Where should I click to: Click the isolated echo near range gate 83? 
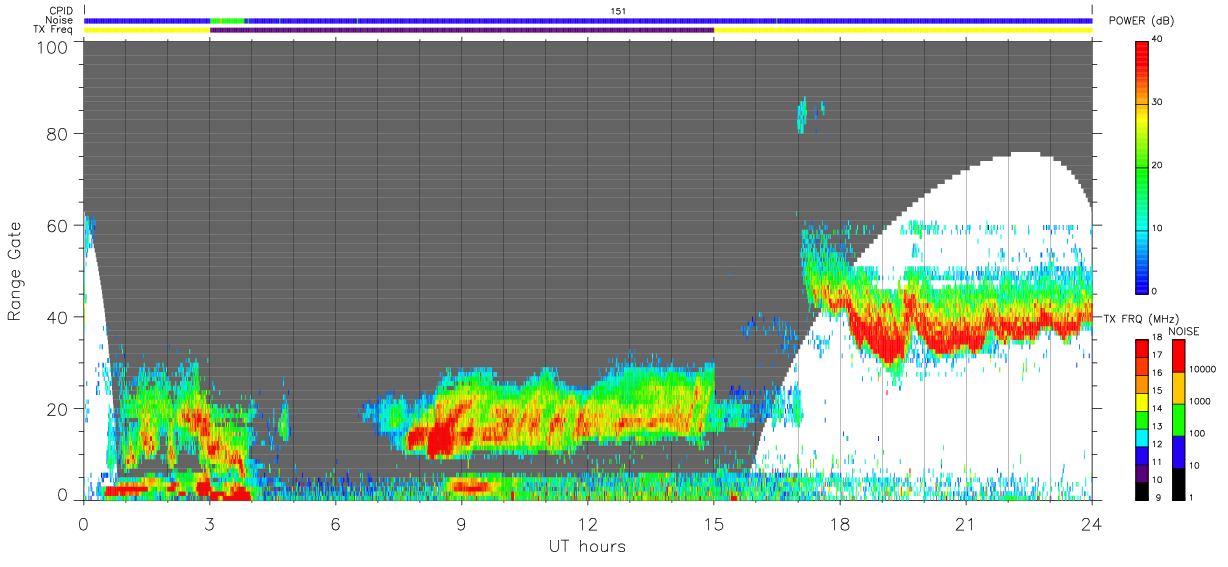pyautogui.click(x=802, y=115)
